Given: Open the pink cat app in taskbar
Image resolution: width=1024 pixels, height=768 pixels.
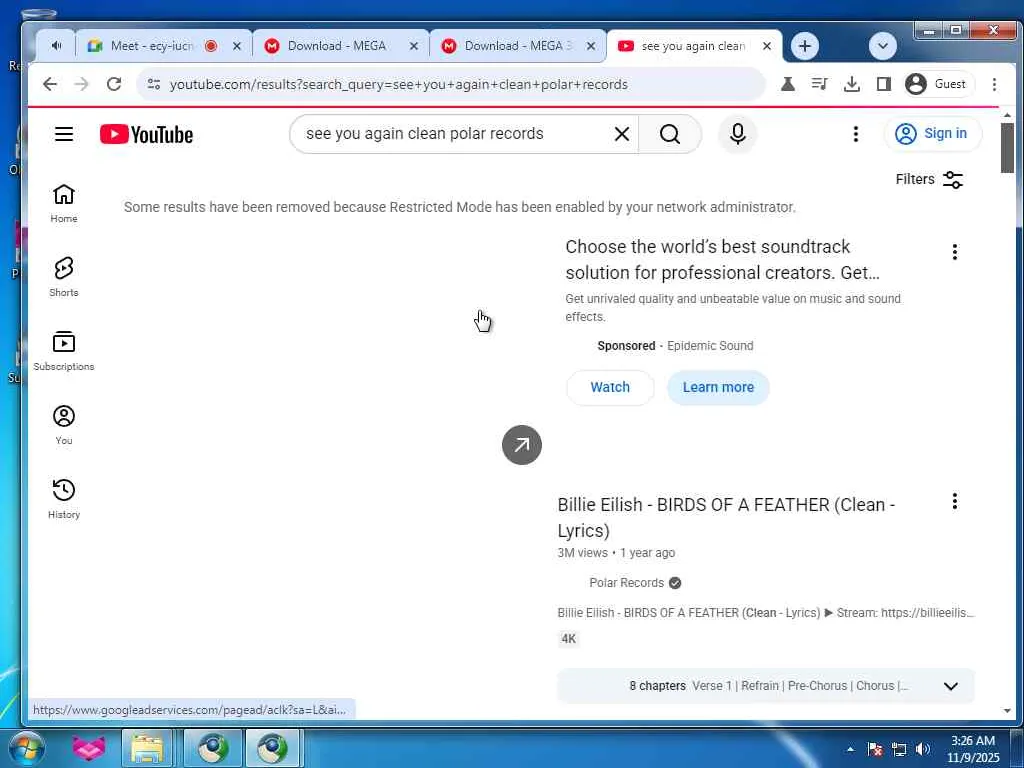Looking at the screenshot, I should tap(88, 748).
